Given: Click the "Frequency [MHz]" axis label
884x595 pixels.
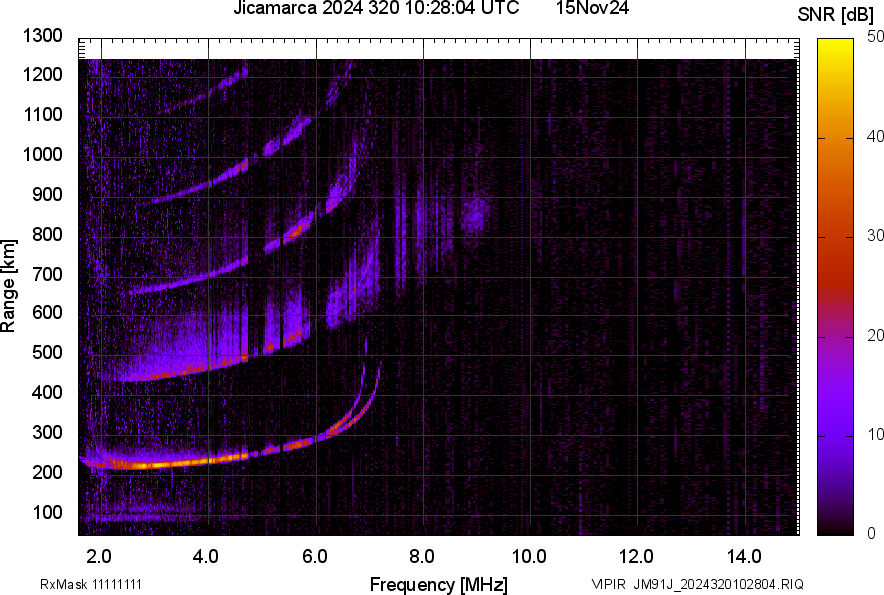Looking at the screenshot, I should 442,582.
